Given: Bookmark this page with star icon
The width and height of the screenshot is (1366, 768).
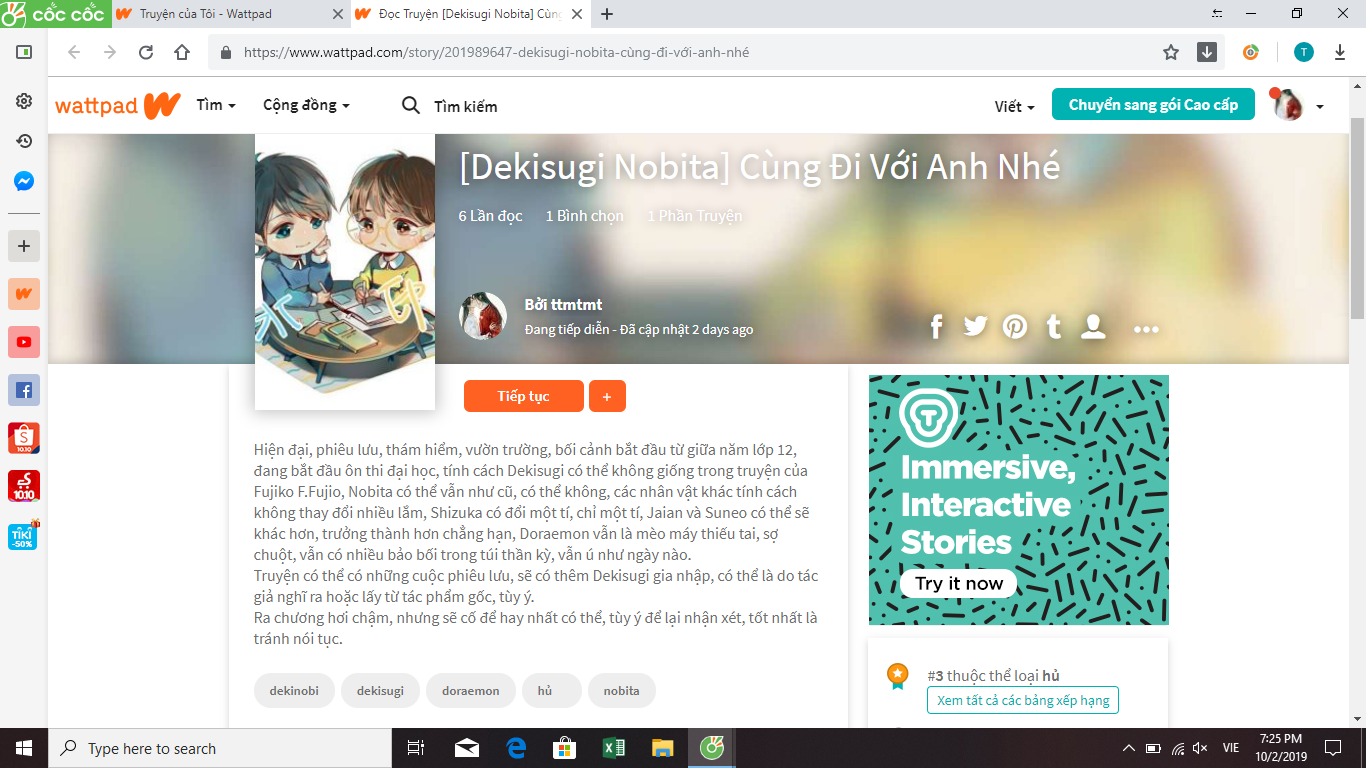Looking at the screenshot, I should coord(1171,53).
